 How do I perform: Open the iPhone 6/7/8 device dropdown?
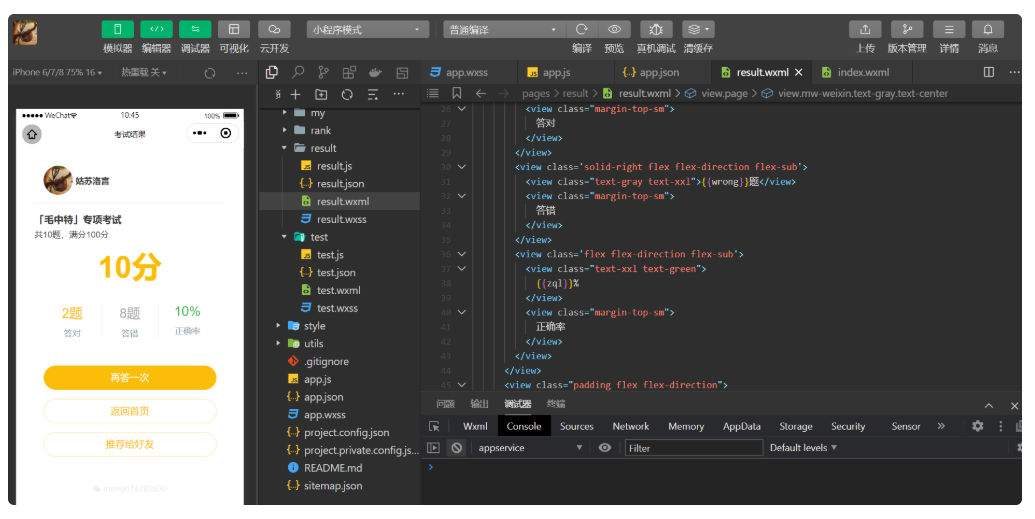pos(57,72)
